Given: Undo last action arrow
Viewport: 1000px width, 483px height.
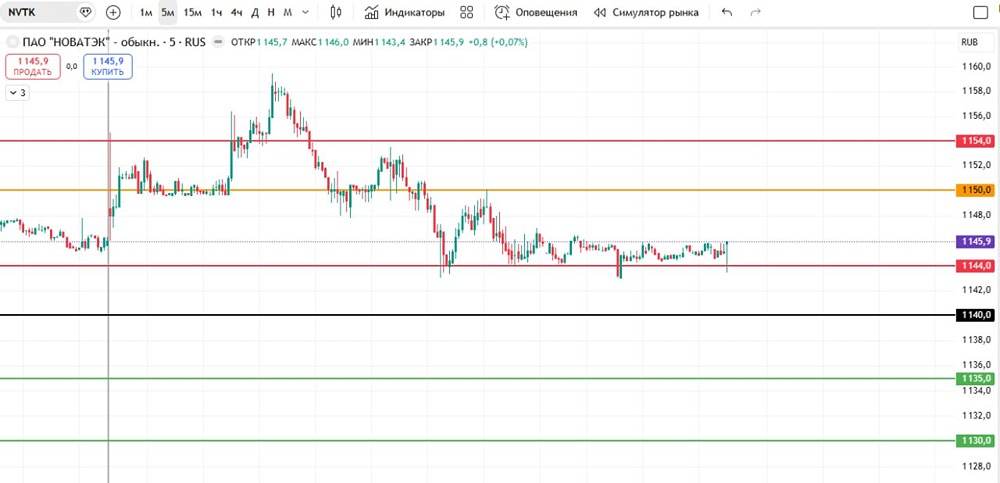Looking at the screenshot, I should (x=726, y=12).
